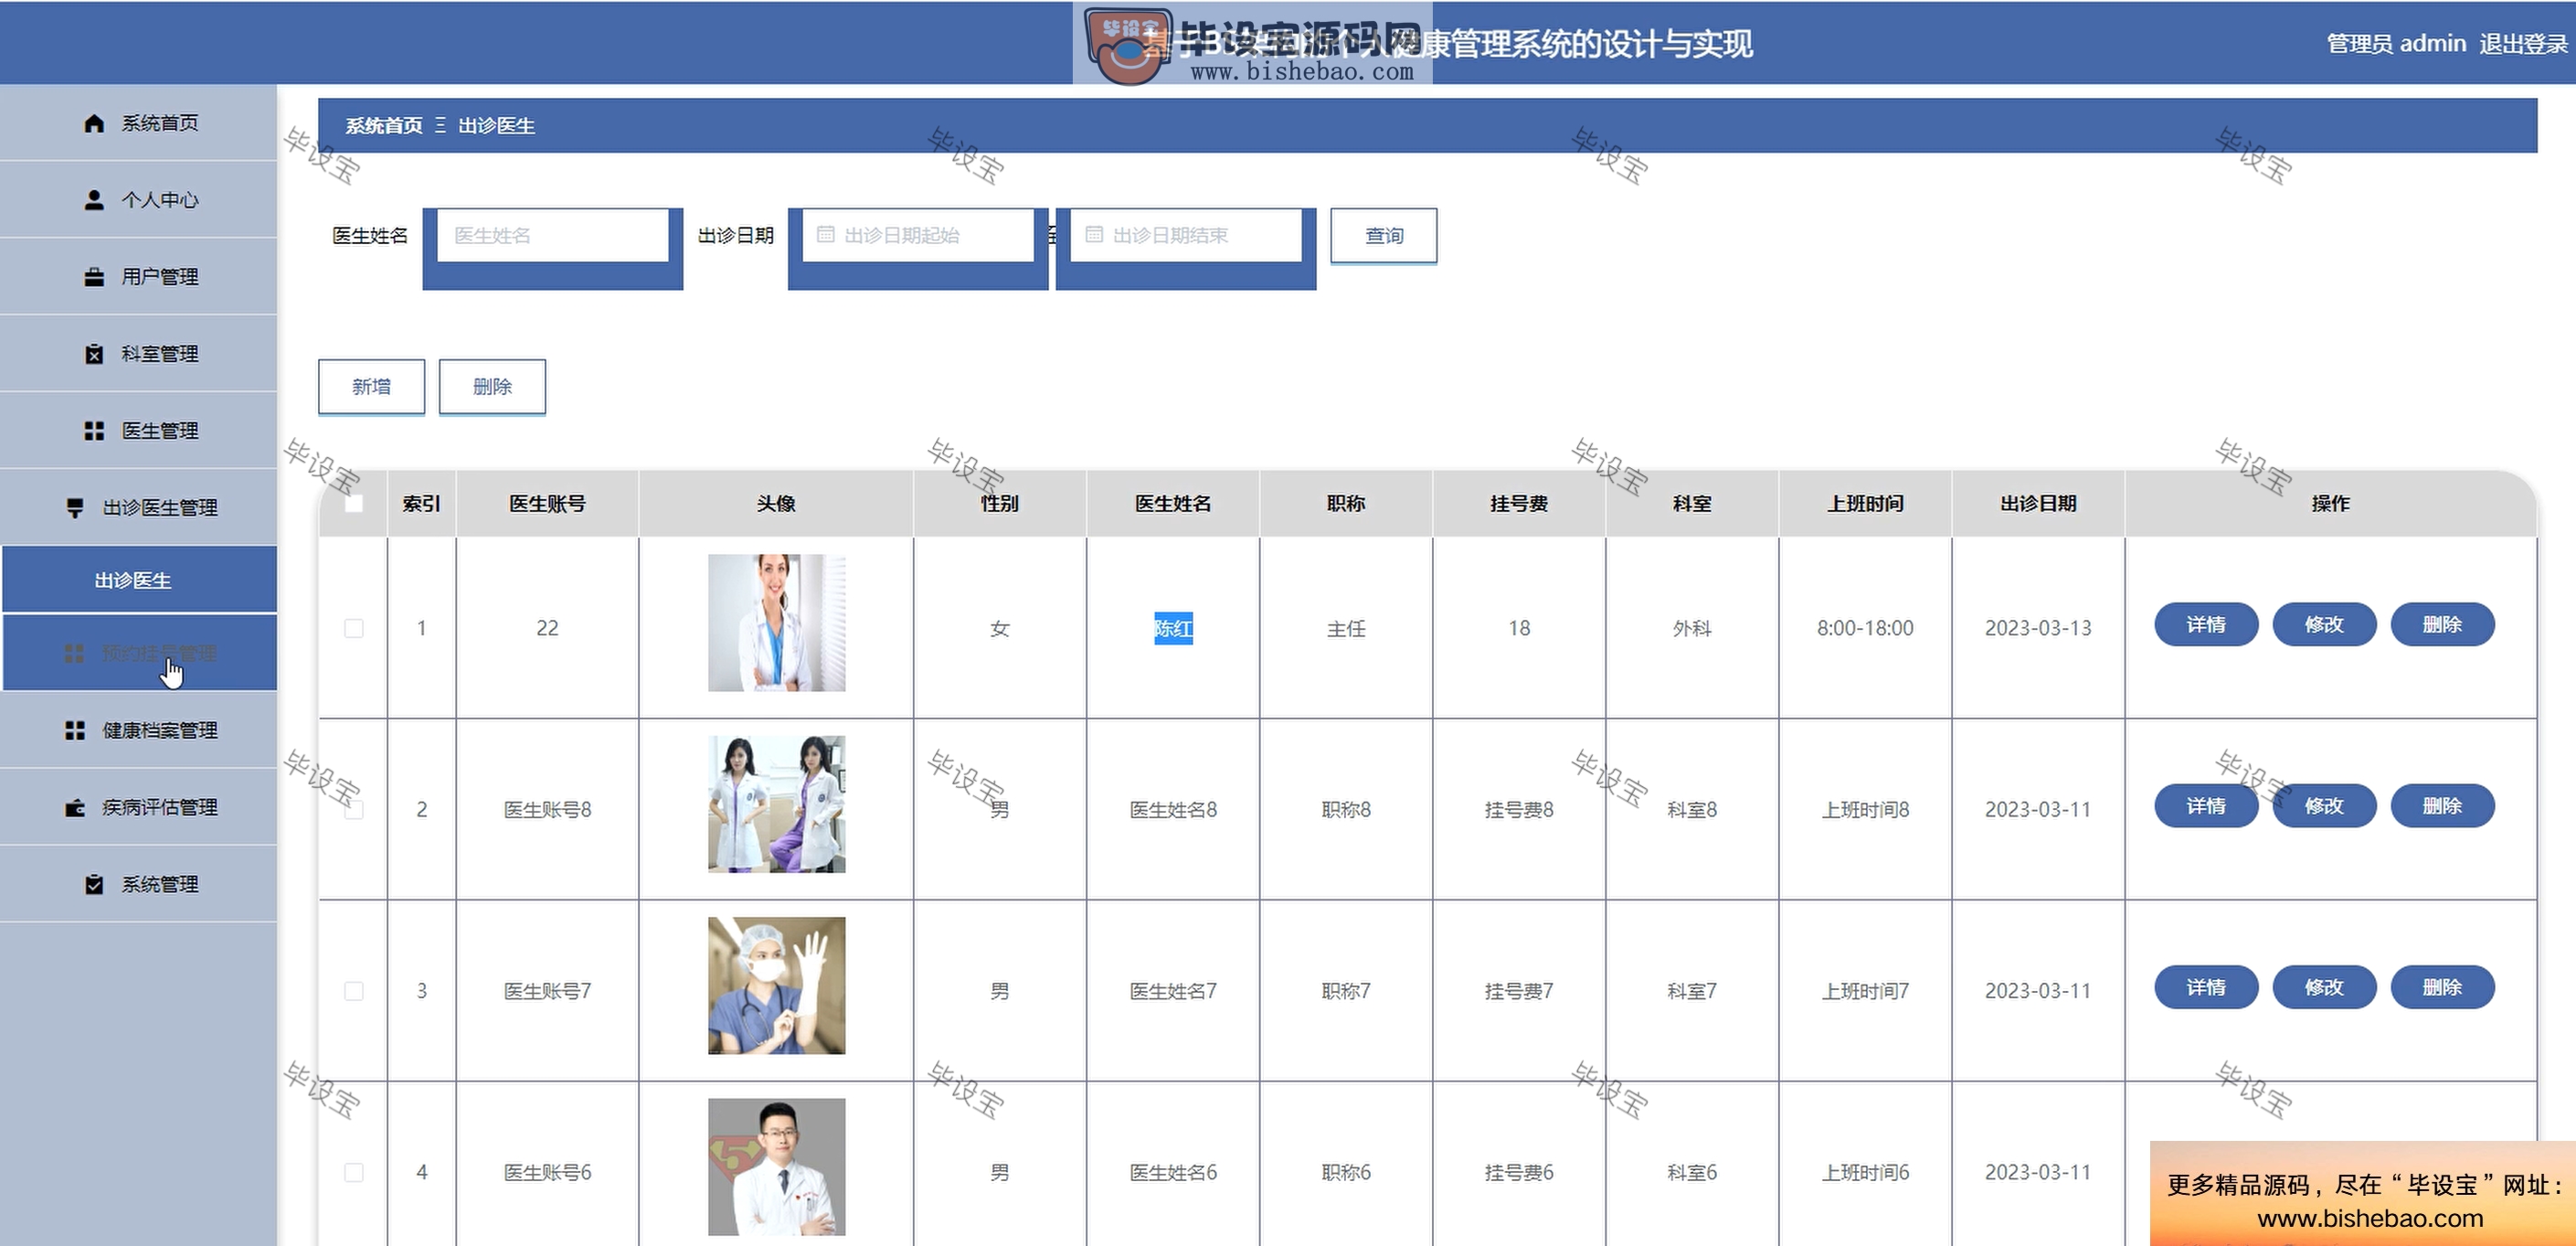
Task: Expand 健康档案管理 in the sidebar
Action: (139, 731)
